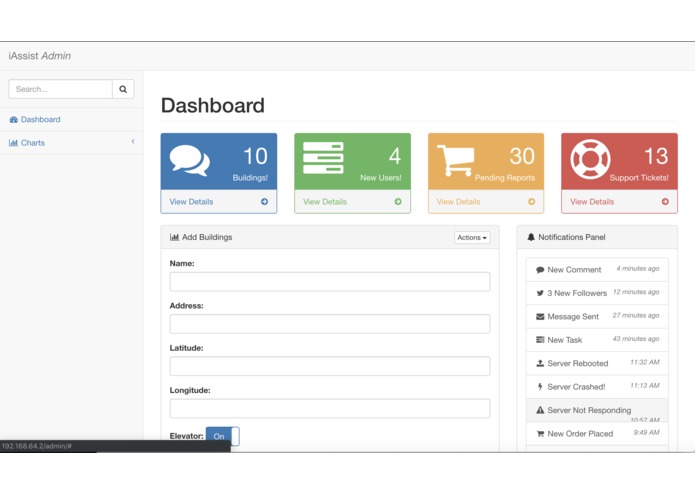The height and width of the screenshot is (494, 695).
Task: Click the 11:32 AM timestamp
Action: (x=645, y=362)
